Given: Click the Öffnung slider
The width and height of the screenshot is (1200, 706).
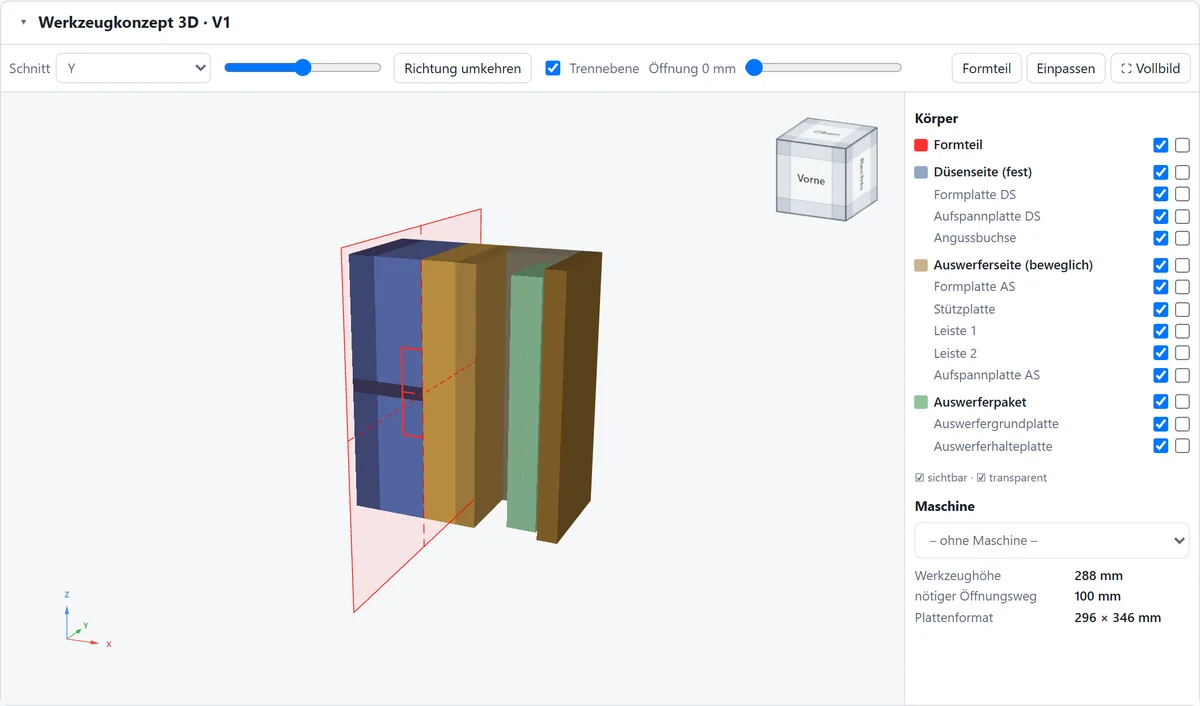Looking at the screenshot, I should [824, 68].
